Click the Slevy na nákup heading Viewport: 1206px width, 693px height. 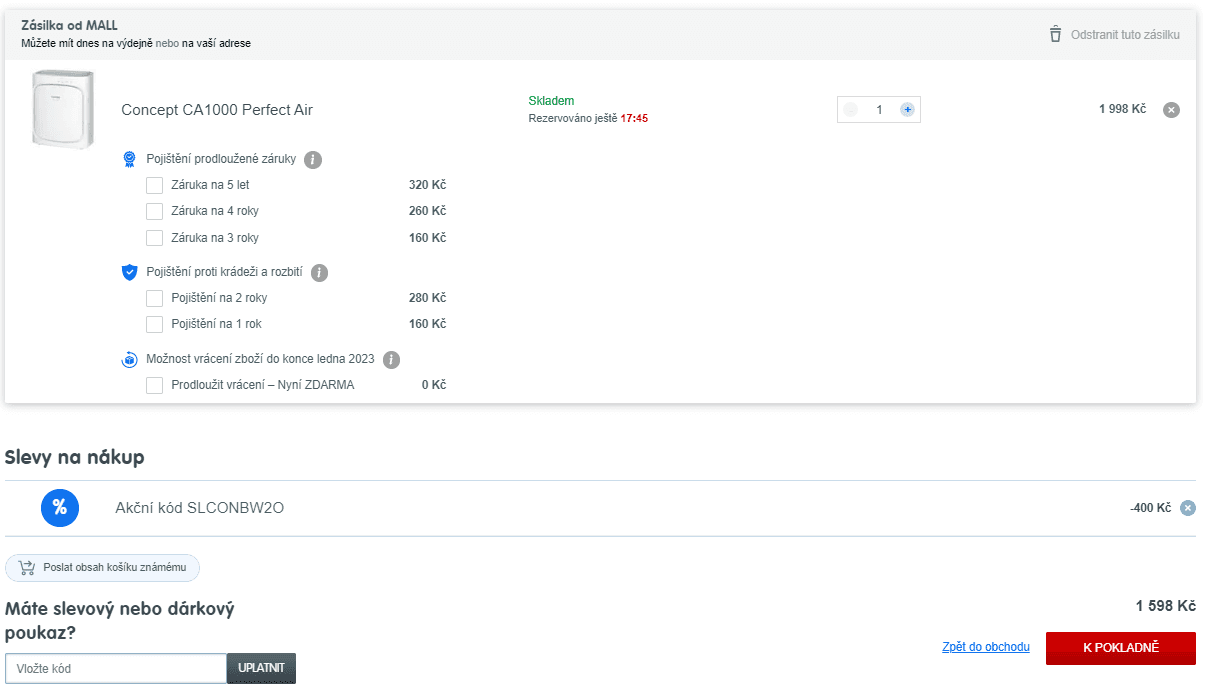coord(75,457)
